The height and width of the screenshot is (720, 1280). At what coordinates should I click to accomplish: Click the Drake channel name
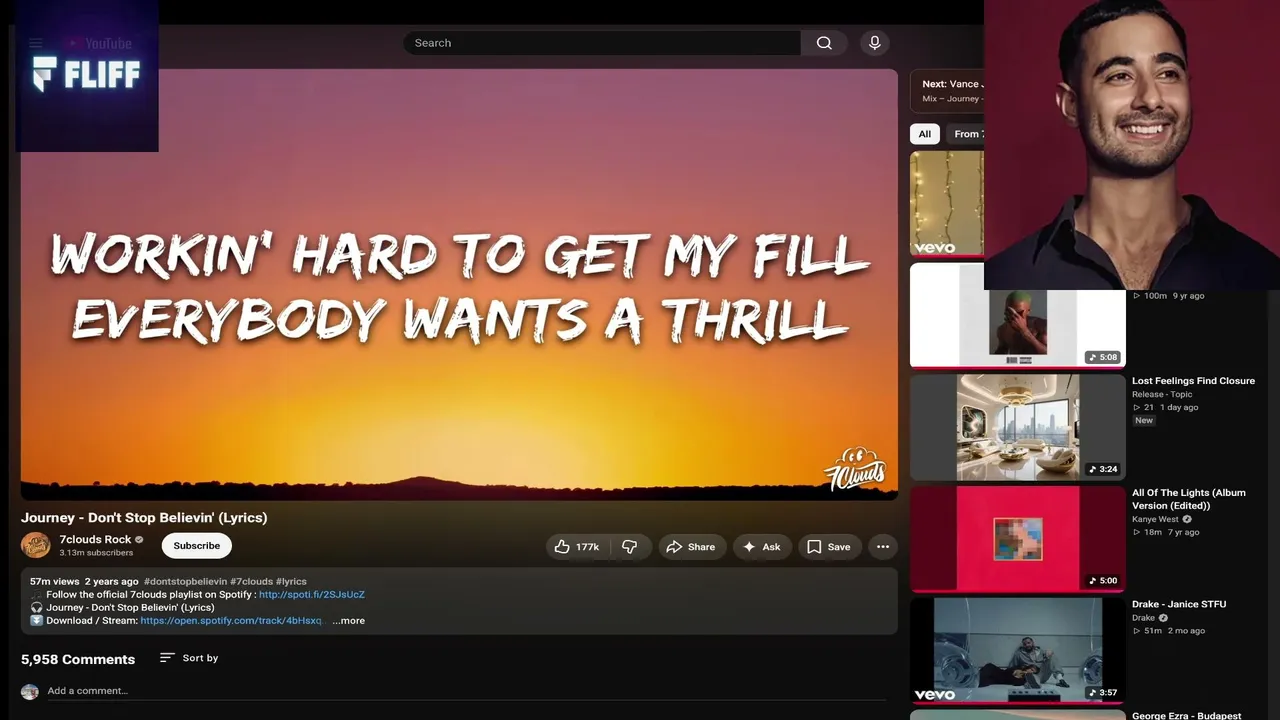pyautogui.click(x=1143, y=618)
